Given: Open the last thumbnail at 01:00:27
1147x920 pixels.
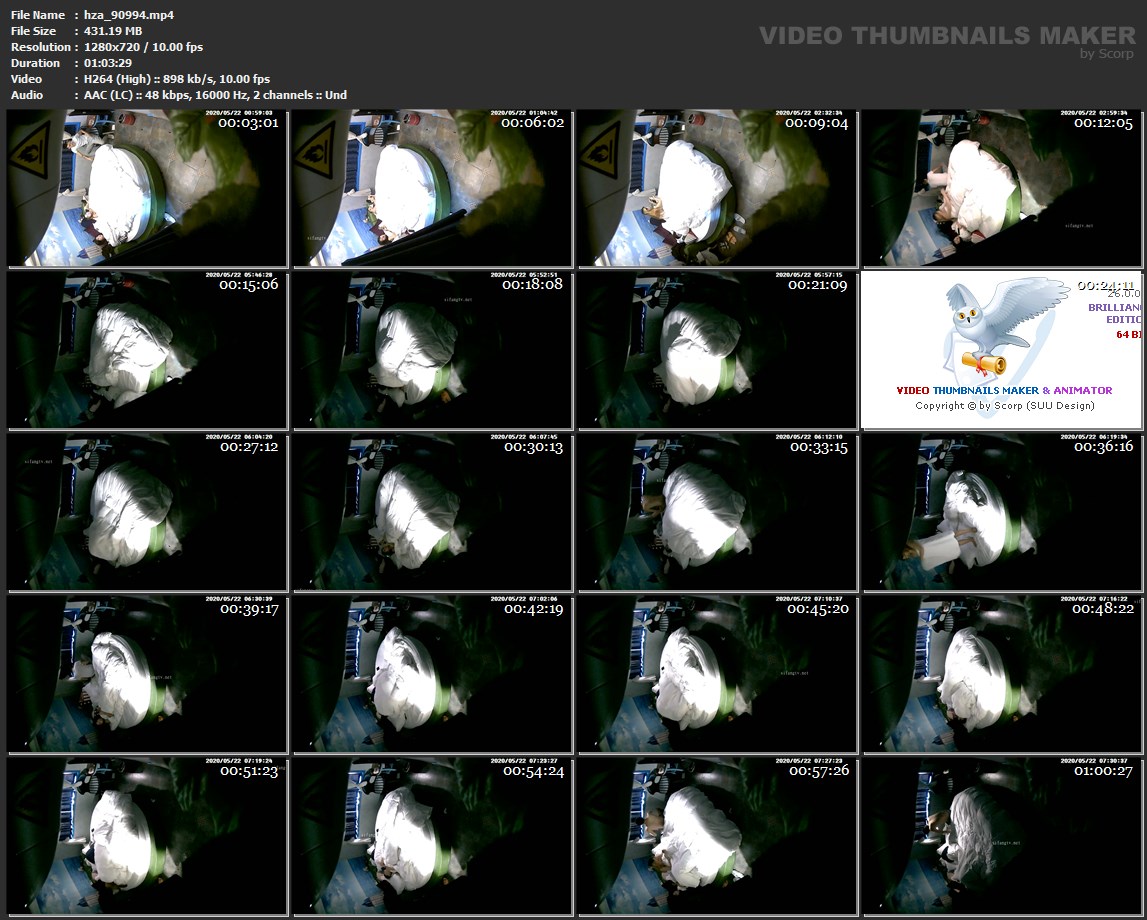Looking at the screenshot, I should (x=1002, y=836).
